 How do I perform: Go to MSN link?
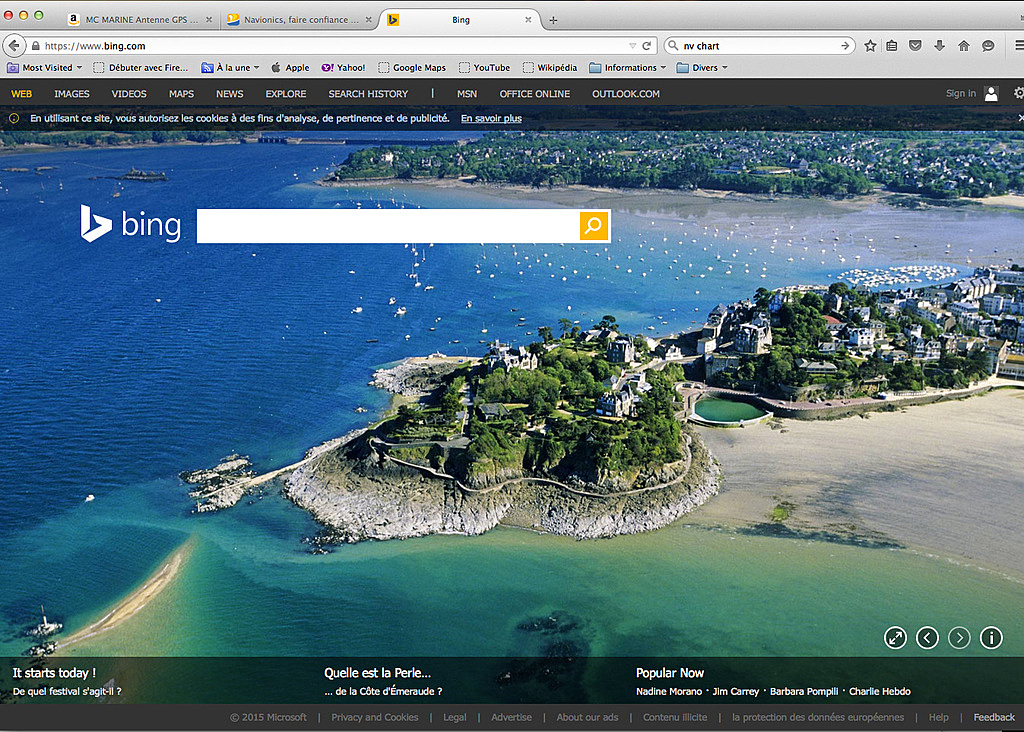[x=466, y=94]
